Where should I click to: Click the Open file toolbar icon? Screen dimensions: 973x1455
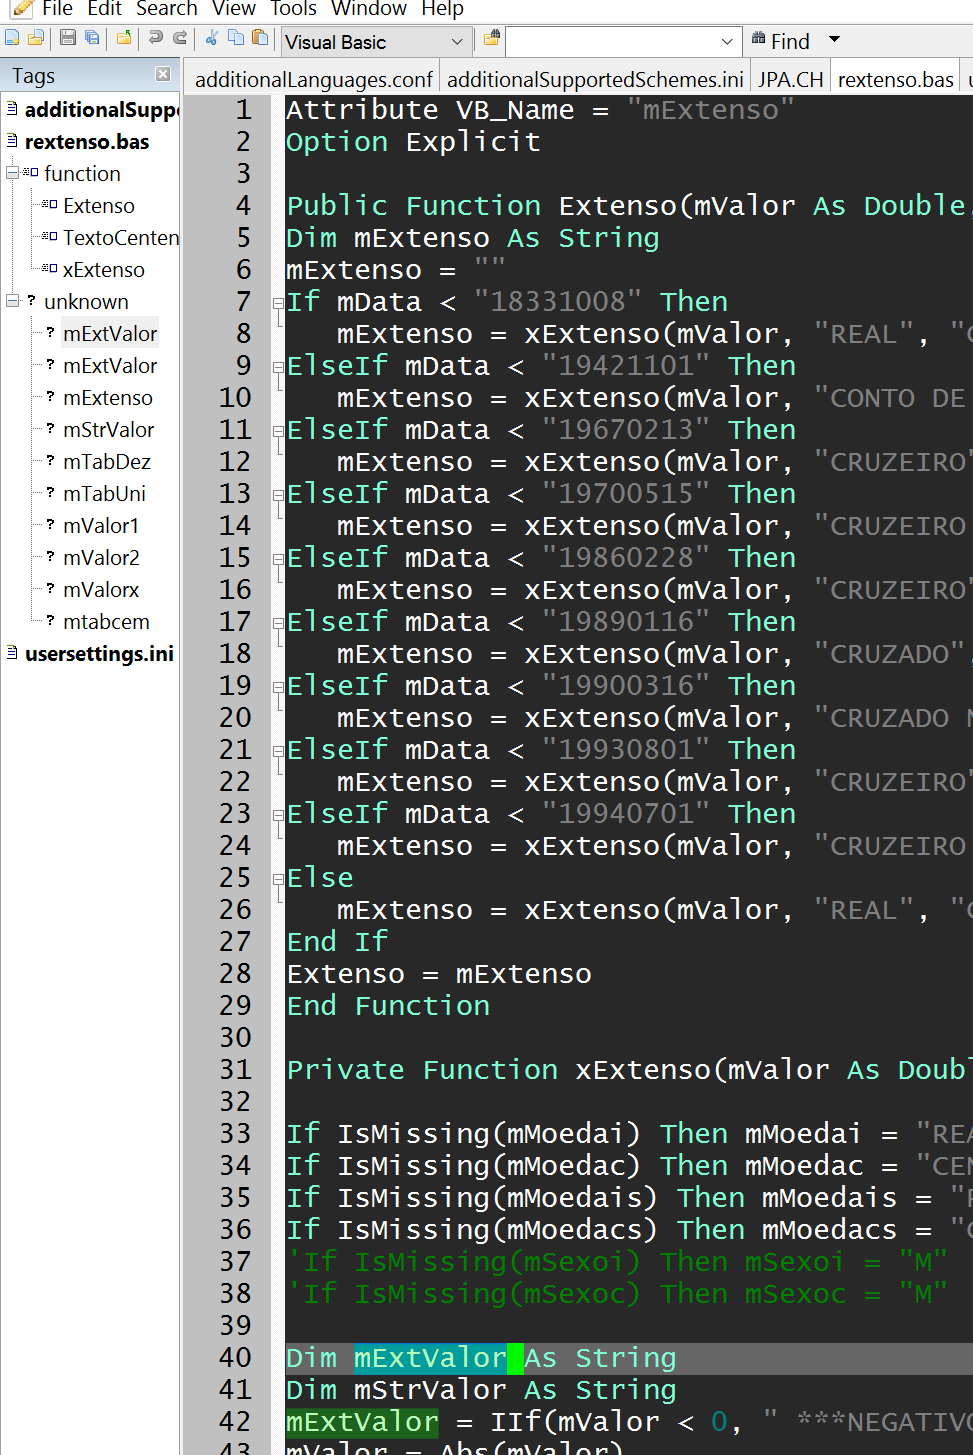[36, 39]
